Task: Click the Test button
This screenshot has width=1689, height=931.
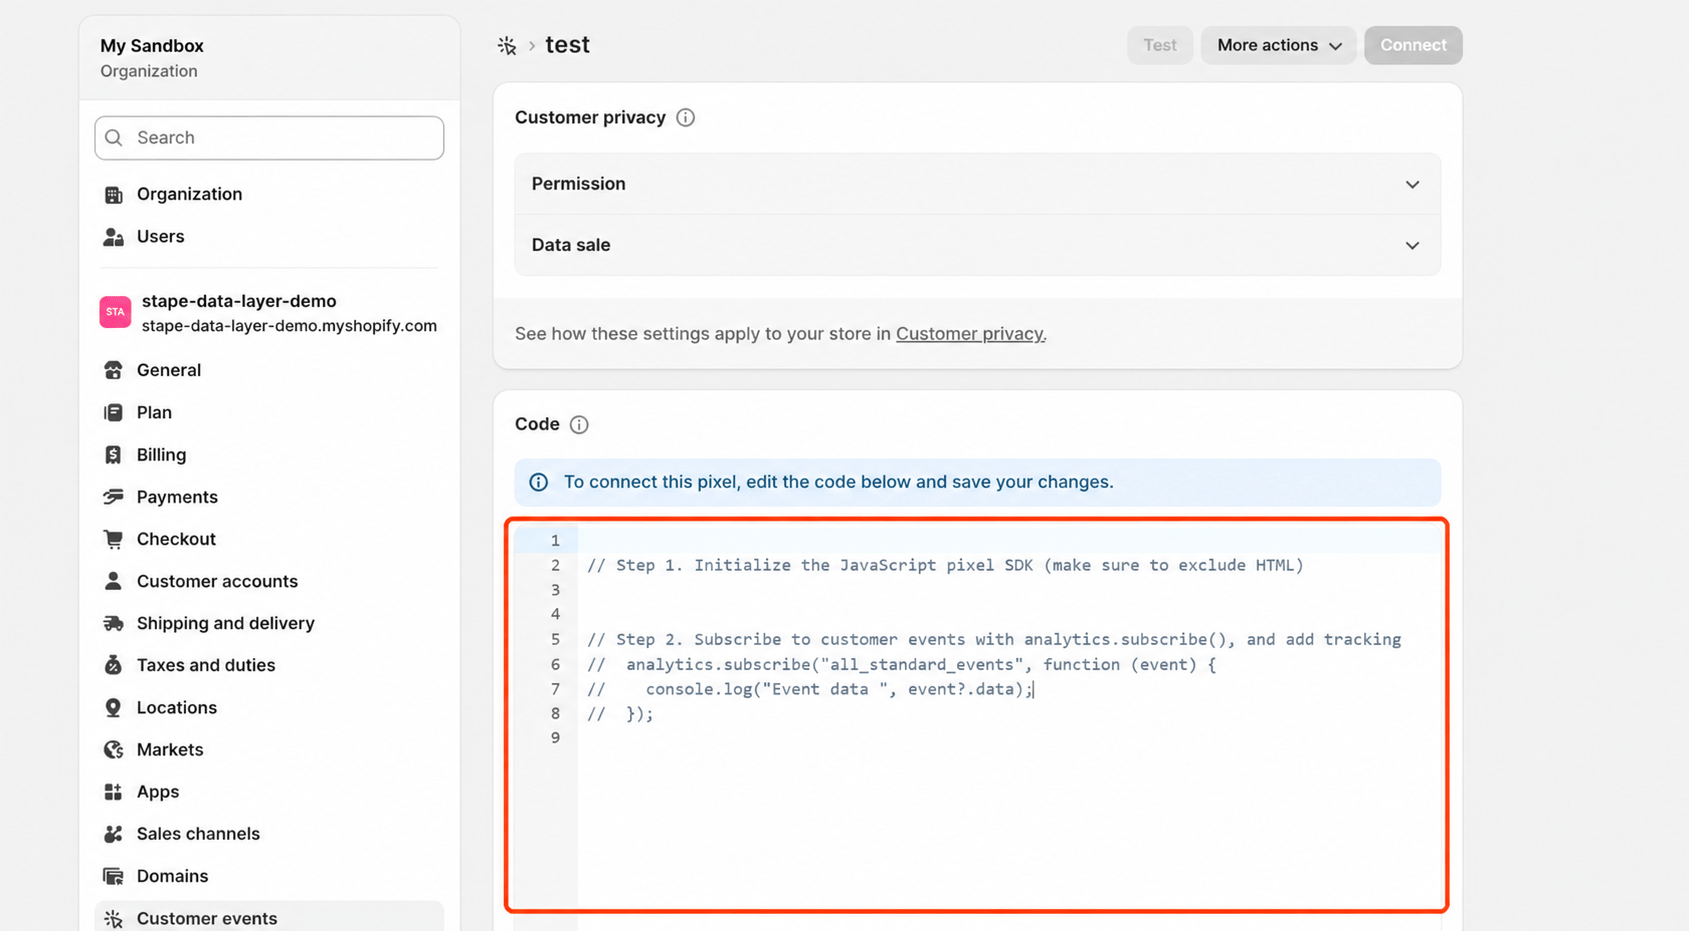Action: (1160, 45)
